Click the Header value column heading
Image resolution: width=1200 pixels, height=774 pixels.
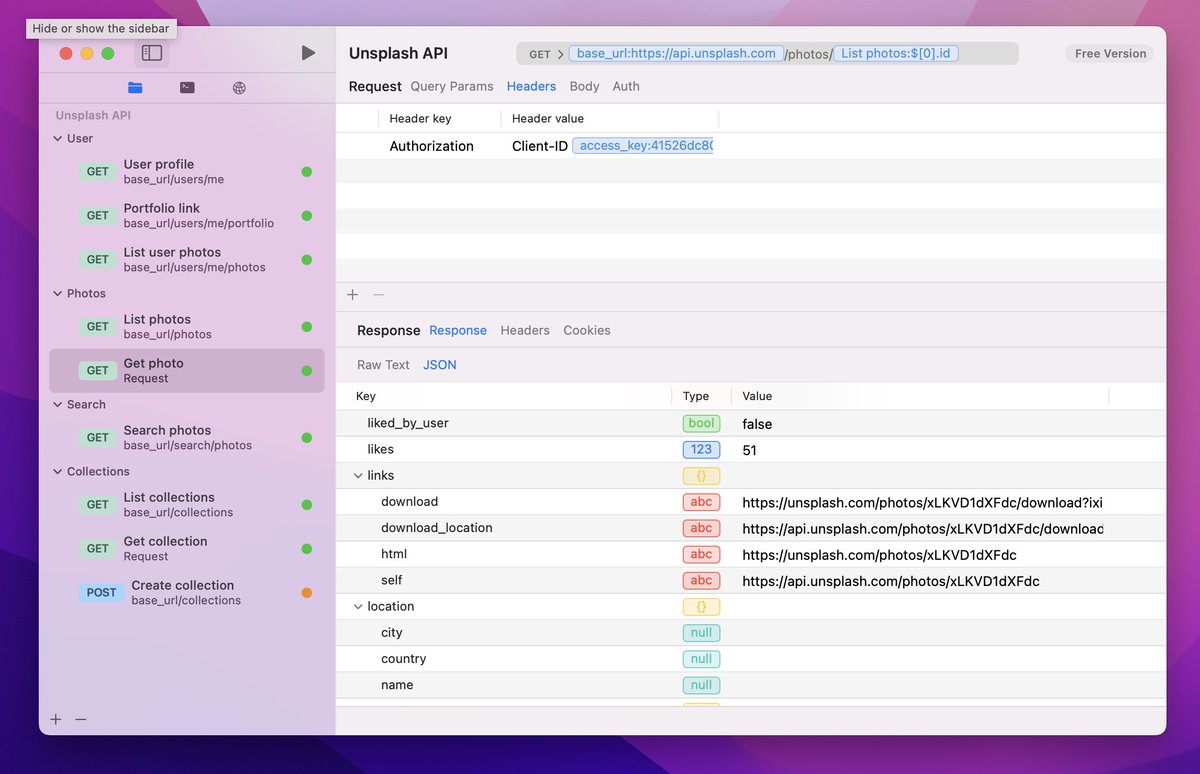tap(548, 118)
